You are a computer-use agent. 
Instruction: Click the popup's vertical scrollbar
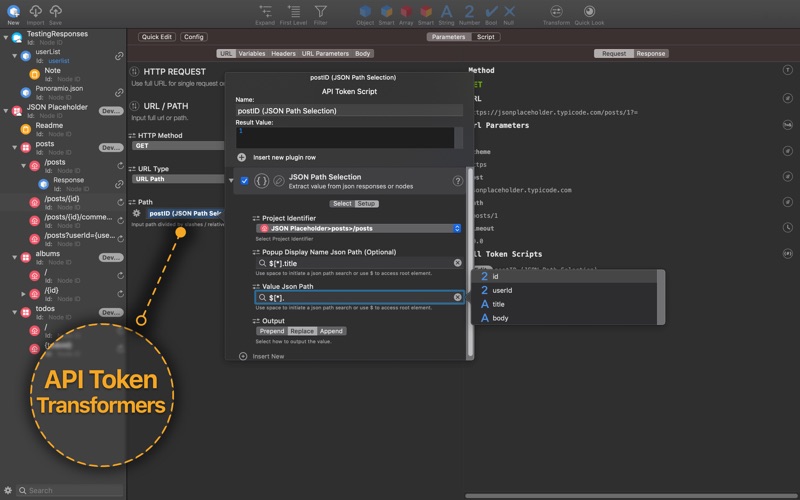point(470,262)
